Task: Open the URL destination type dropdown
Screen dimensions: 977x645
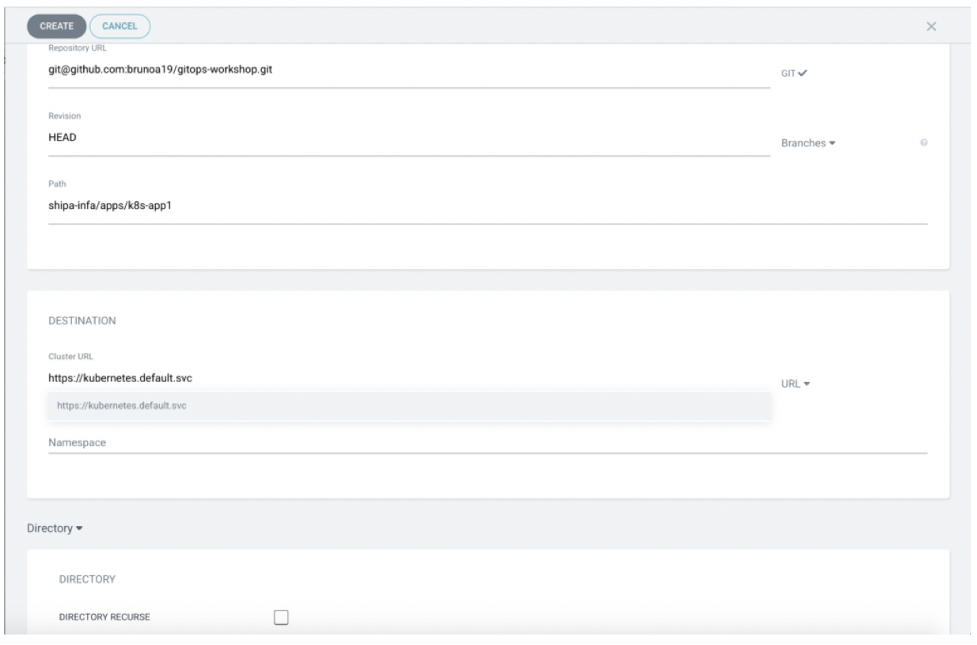Action: [x=794, y=383]
